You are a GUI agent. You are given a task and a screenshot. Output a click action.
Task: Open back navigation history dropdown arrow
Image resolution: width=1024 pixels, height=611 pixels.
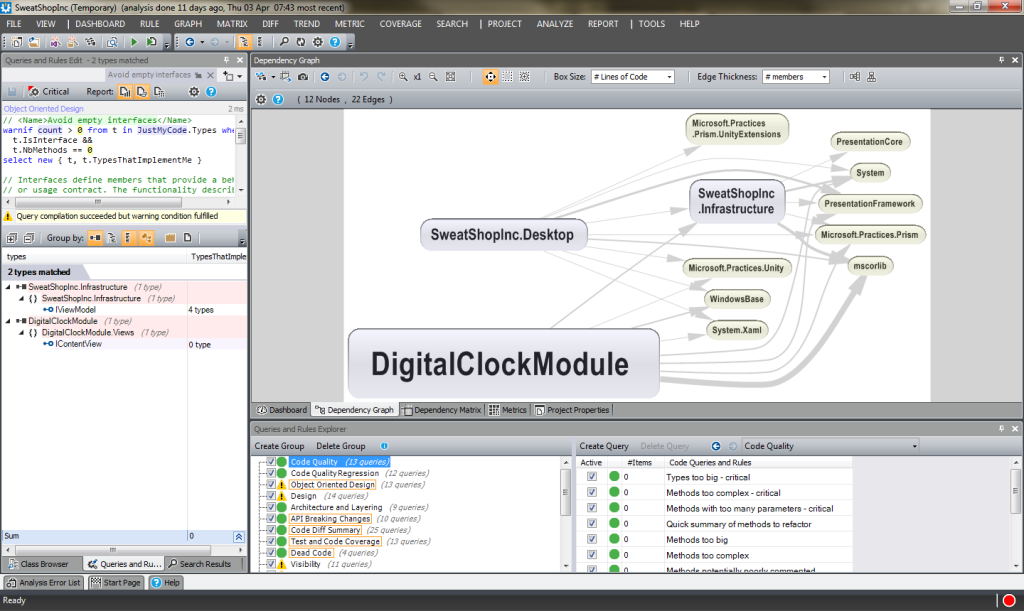[202, 42]
